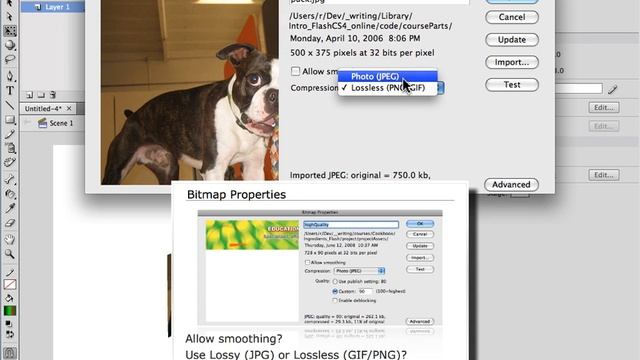The image size is (640, 360).
Task: Select the Subselection arrow tool
Action: [10, 17]
